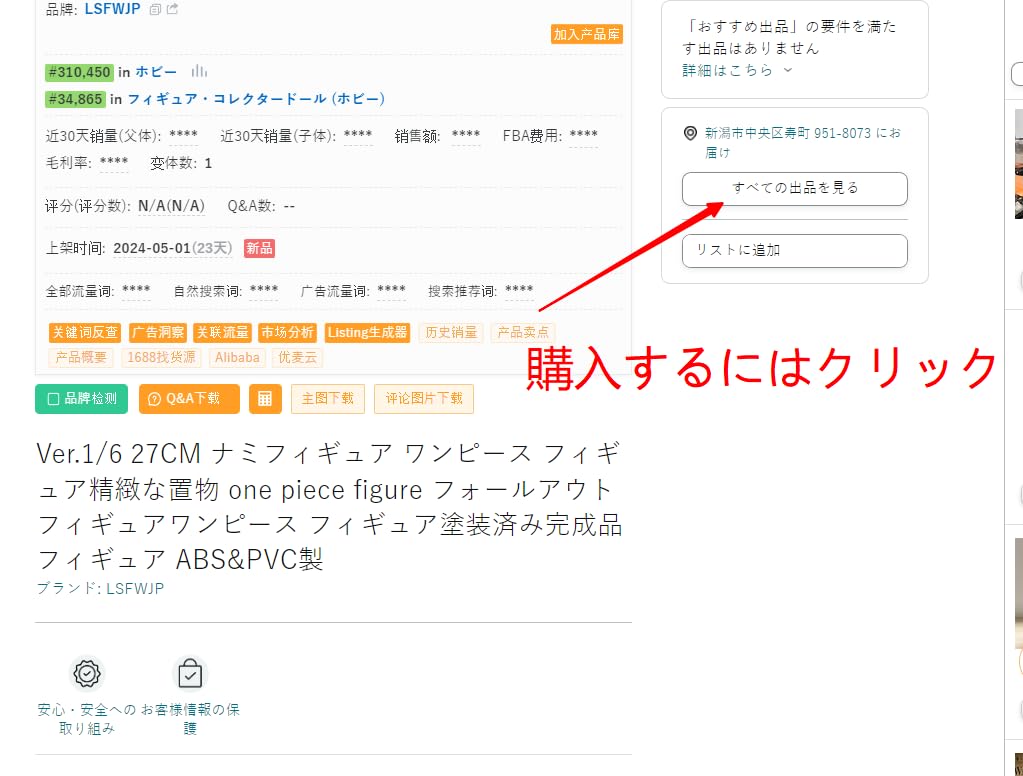Viewport: 1023px width, 776px height.
Task: Add product to list via リストに追加
Action: (793, 251)
